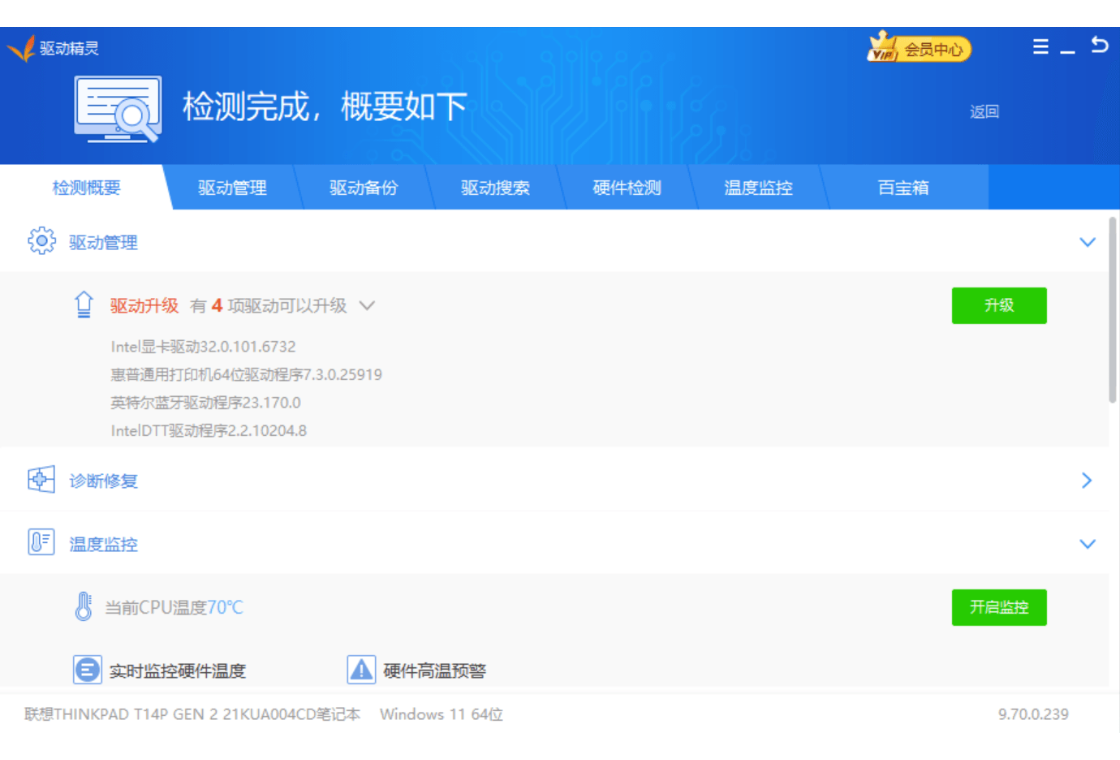The height and width of the screenshot is (760, 1120).
Task: Open the VIP 会员中心 badge
Action: point(919,48)
